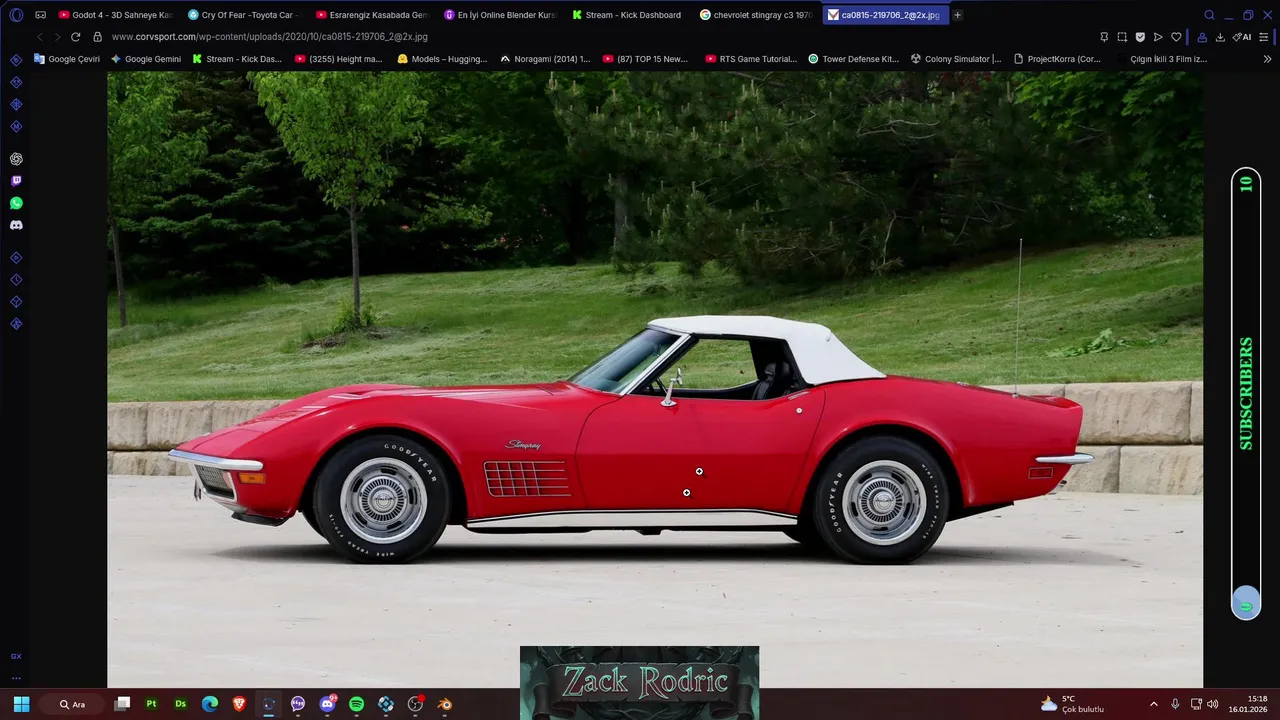Click the Ara taskbar search box
The width and height of the screenshot is (1280, 720).
(72, 704)
